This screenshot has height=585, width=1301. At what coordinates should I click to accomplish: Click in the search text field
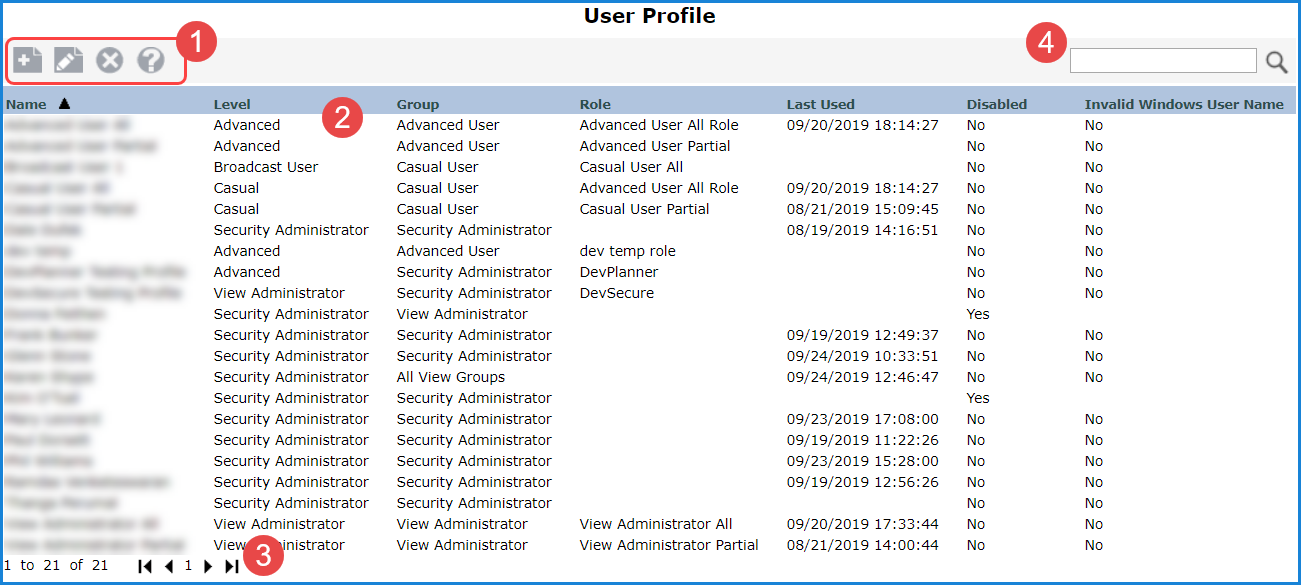[1162, 61]
